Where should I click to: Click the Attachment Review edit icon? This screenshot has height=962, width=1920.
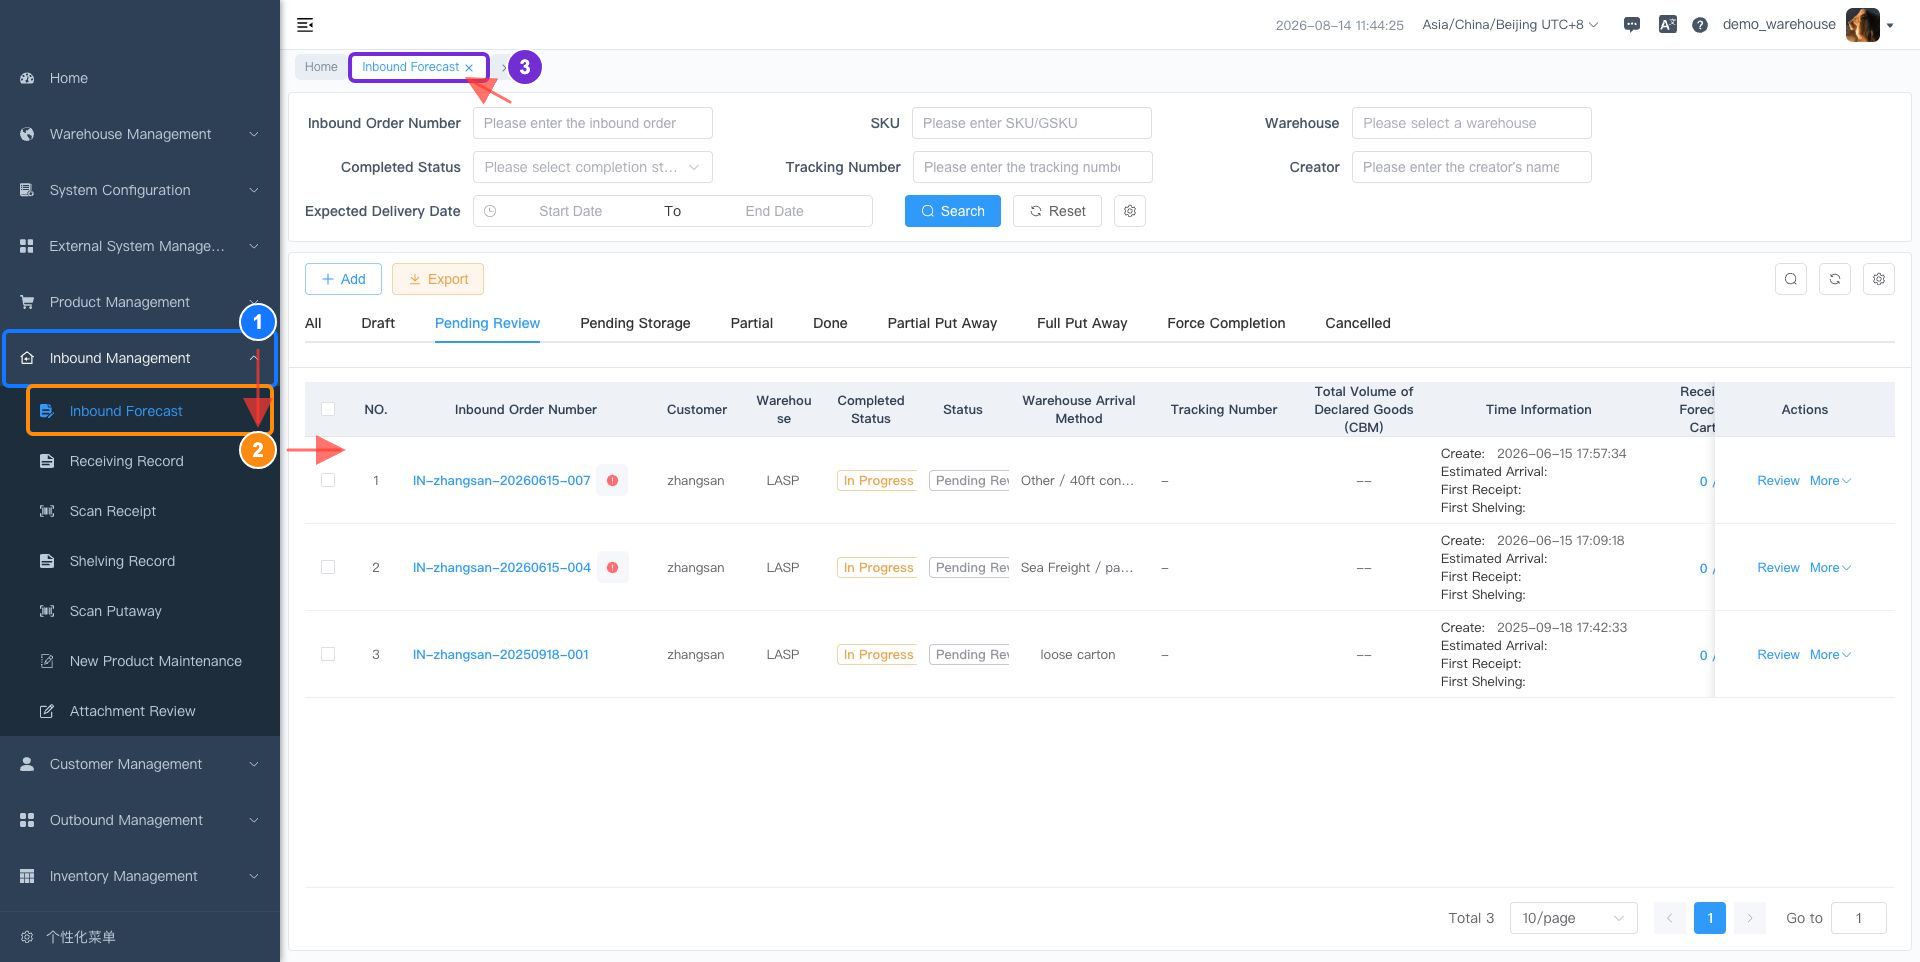coord(47,711)
